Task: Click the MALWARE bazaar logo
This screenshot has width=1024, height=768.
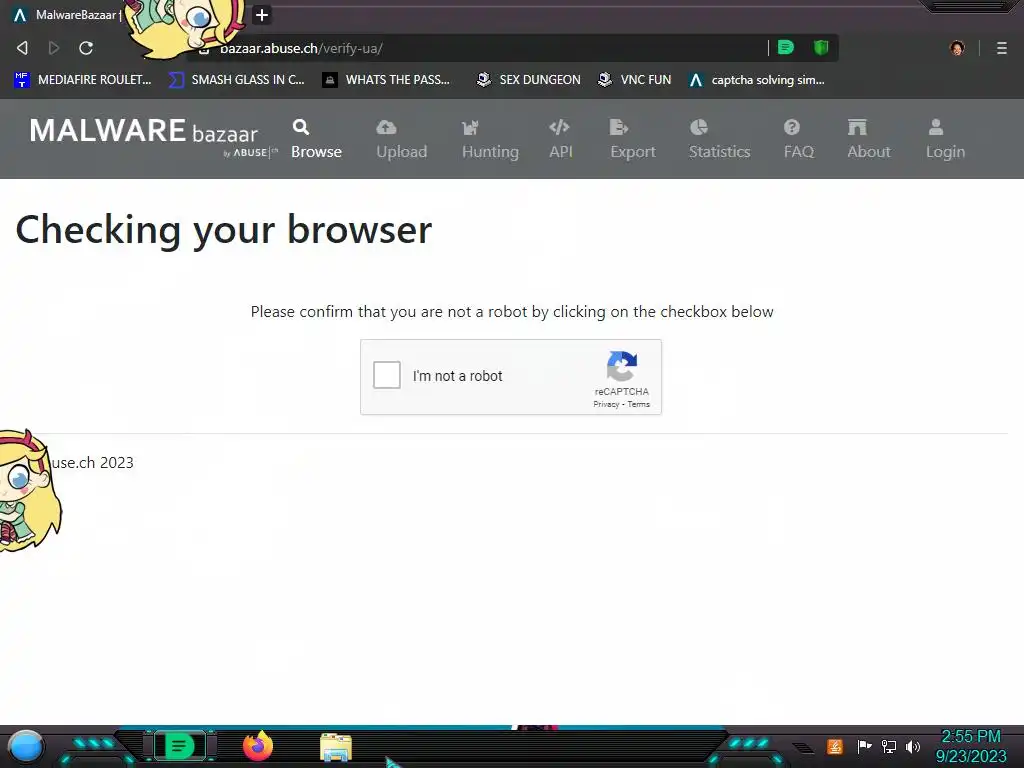Action: (152, 136)
